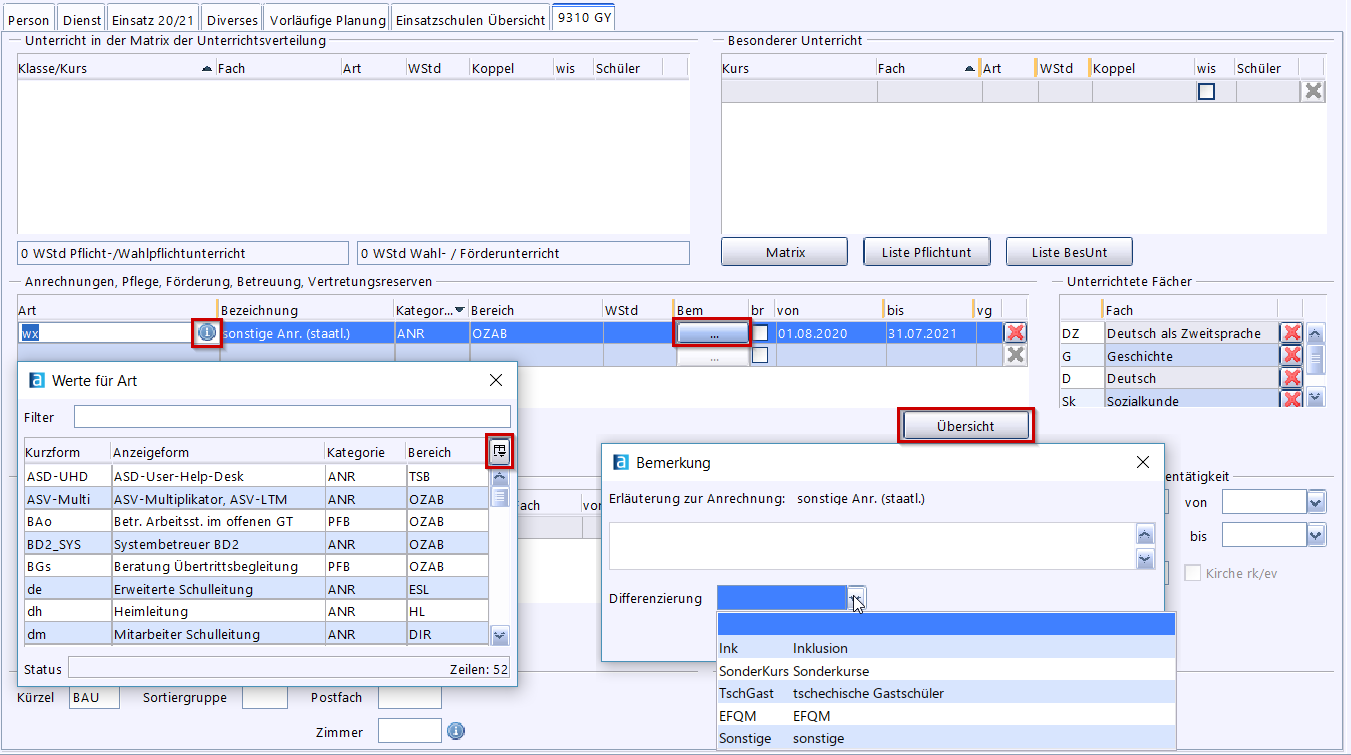Open Bem ellipsis button in empty second row
1351x755 pixels.
click(x=713, y=356)
